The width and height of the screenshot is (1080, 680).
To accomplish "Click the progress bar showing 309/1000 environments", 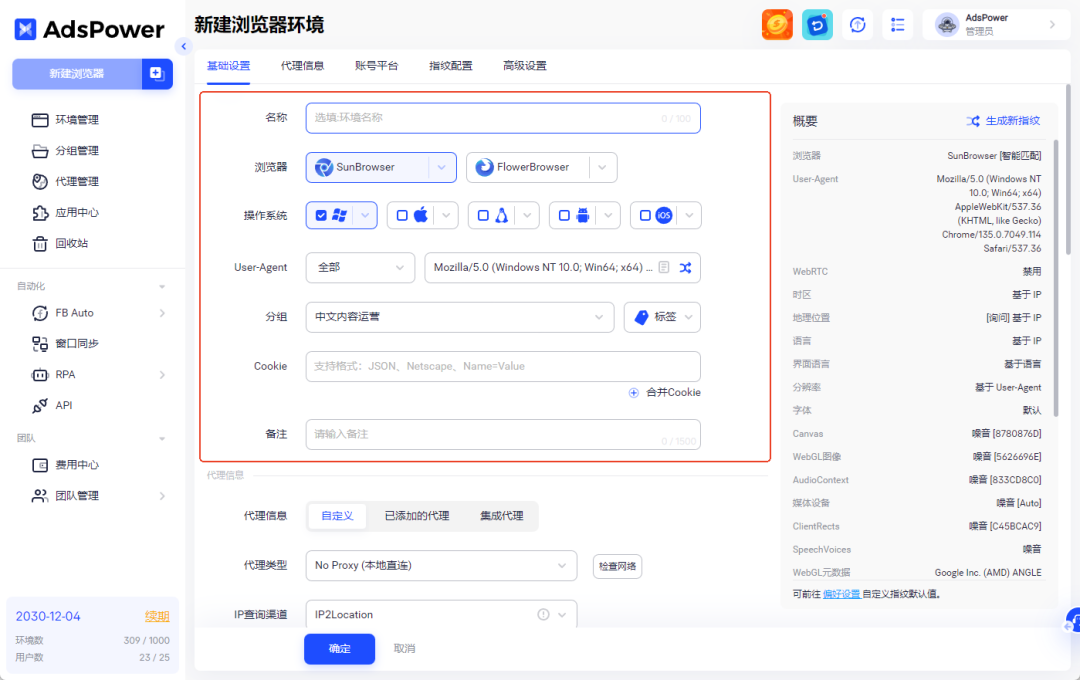I will click(92, 642).
